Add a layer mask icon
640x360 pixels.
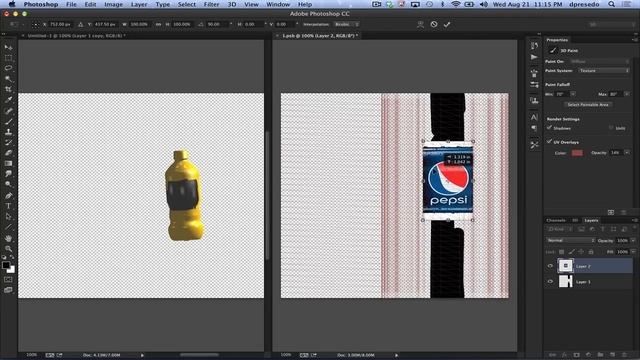click(576, 355)
